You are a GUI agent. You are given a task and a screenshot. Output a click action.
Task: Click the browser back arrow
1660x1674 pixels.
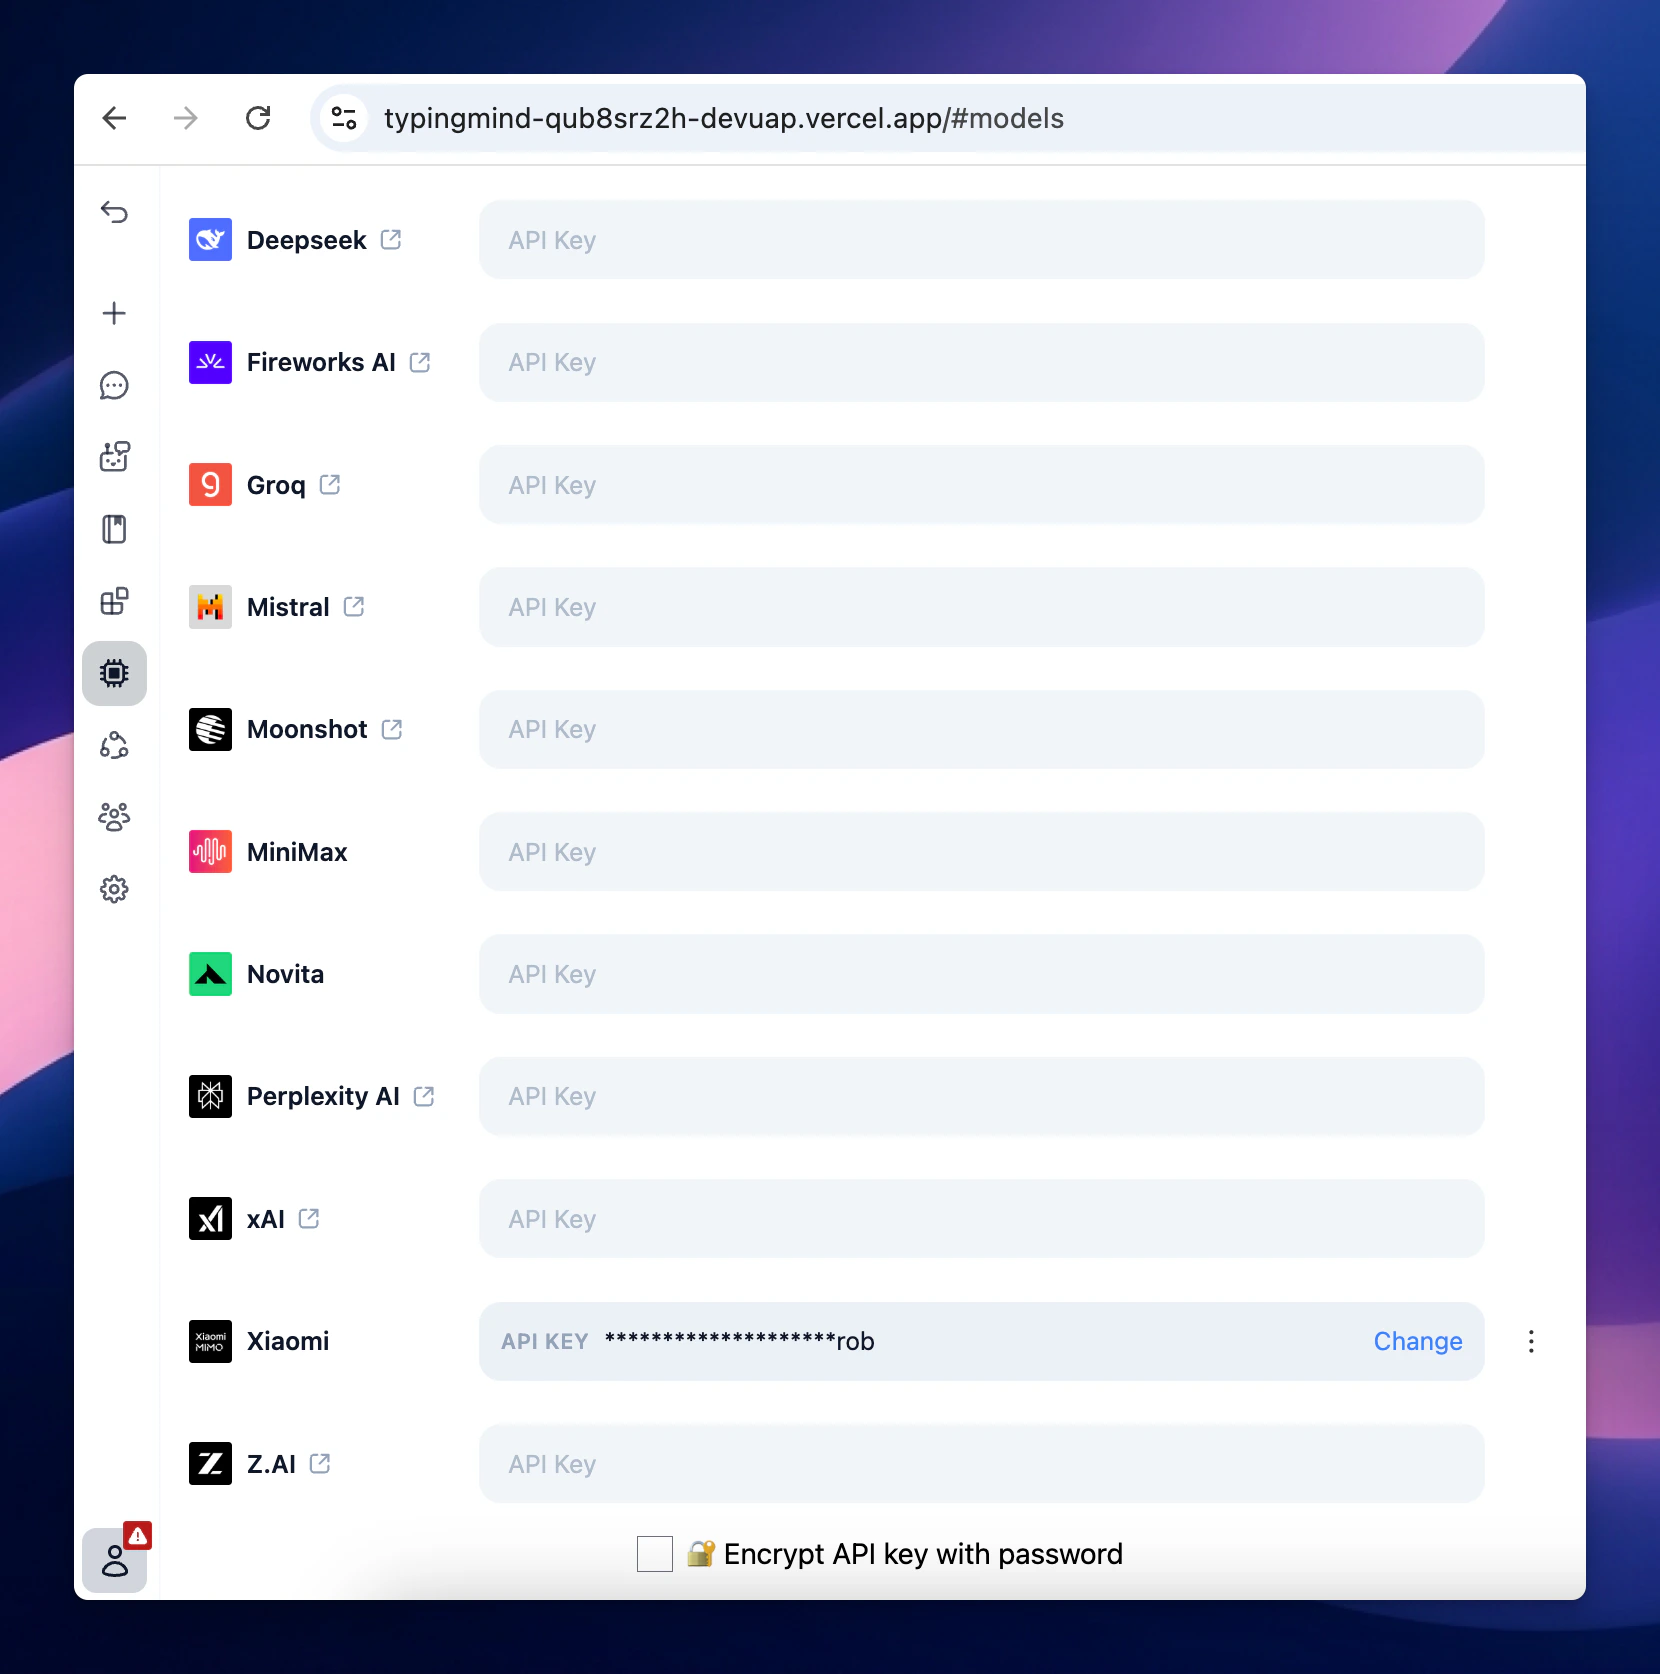(x=115, y=118)
